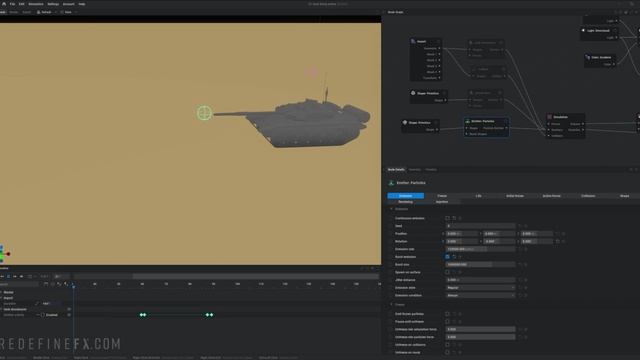Click the app logo icon in menu bar
The width and height of the screenshot is (640, 360).
(x=4, y=4)
